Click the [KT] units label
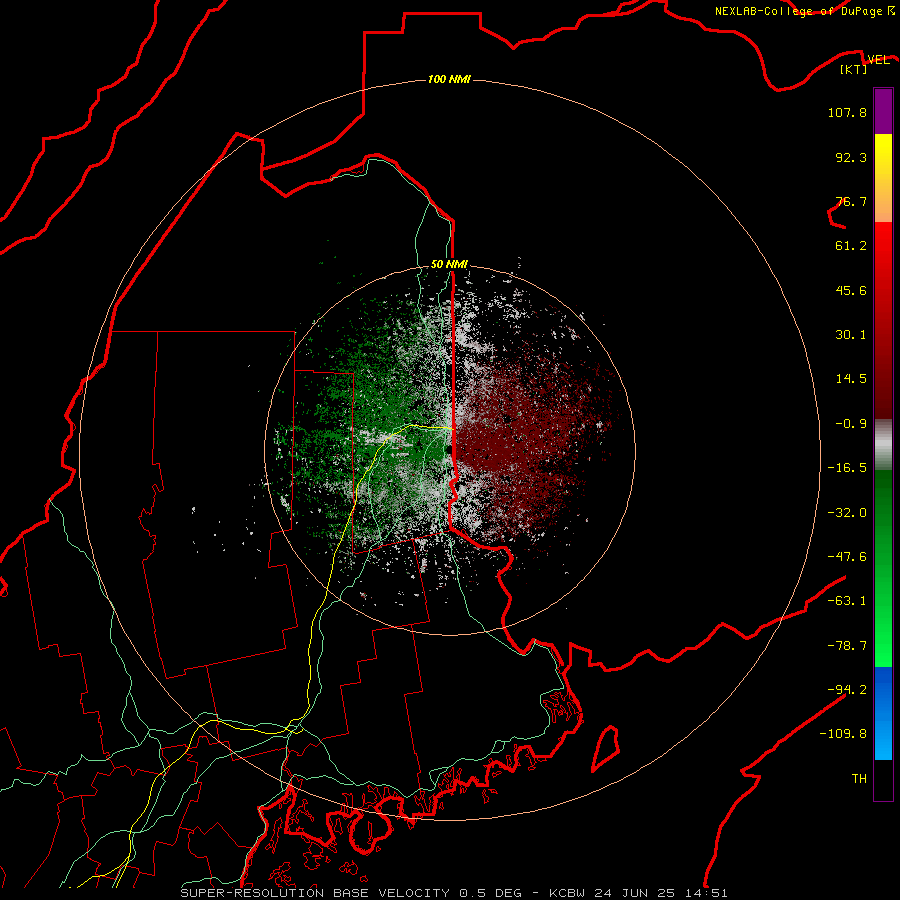Image resolution: width=900 pixels, height=900 pixels. click(854, 69)
